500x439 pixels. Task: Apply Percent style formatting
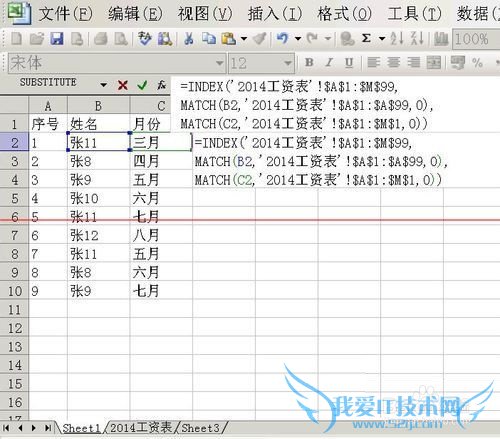click(477, 62)
